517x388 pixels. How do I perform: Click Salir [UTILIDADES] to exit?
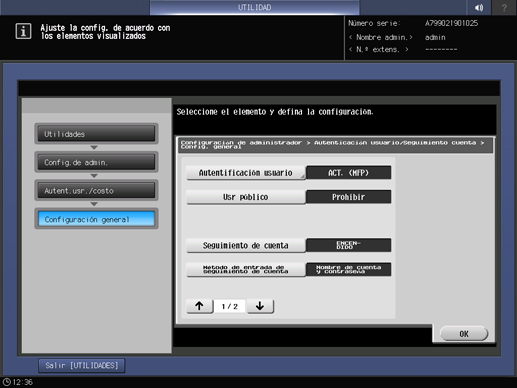pos(82,366)
